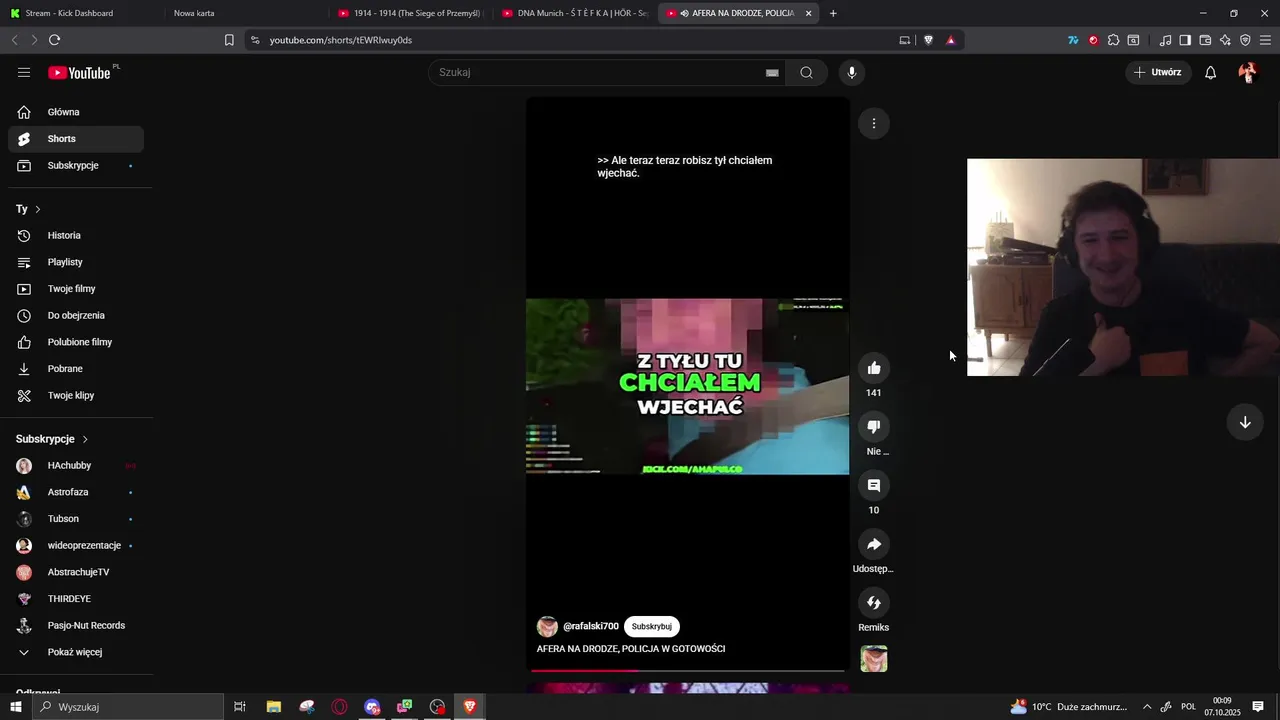This screenshot has height=720, width=1280.
Task: Open a new browser tab
Action: [x=833, y=13]
